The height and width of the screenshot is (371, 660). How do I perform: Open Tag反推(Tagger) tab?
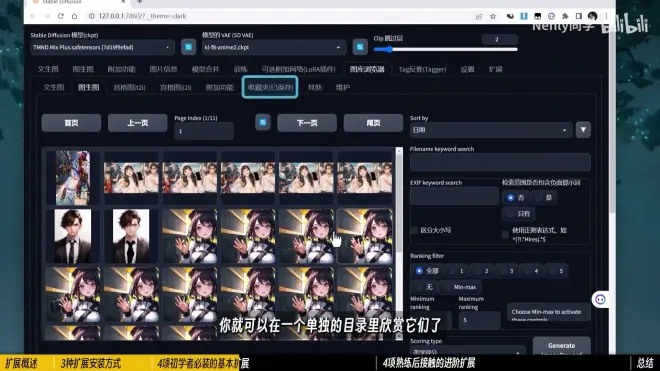[x=422, y=69]
